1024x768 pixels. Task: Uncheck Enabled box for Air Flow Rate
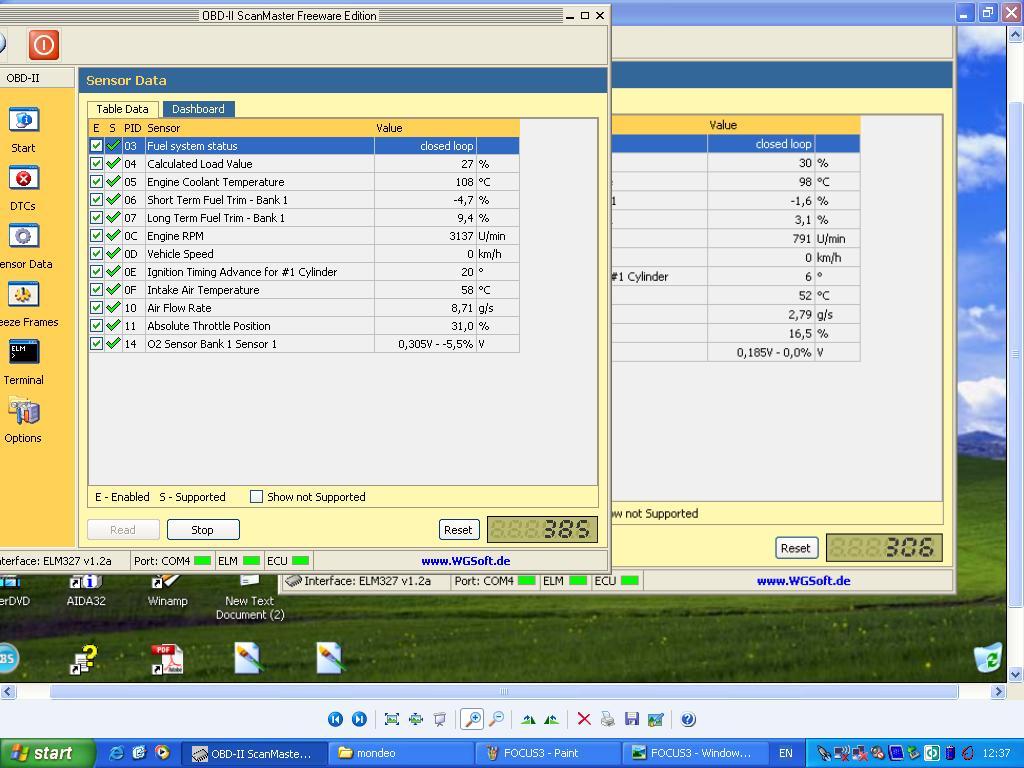(x=96, y=308)
